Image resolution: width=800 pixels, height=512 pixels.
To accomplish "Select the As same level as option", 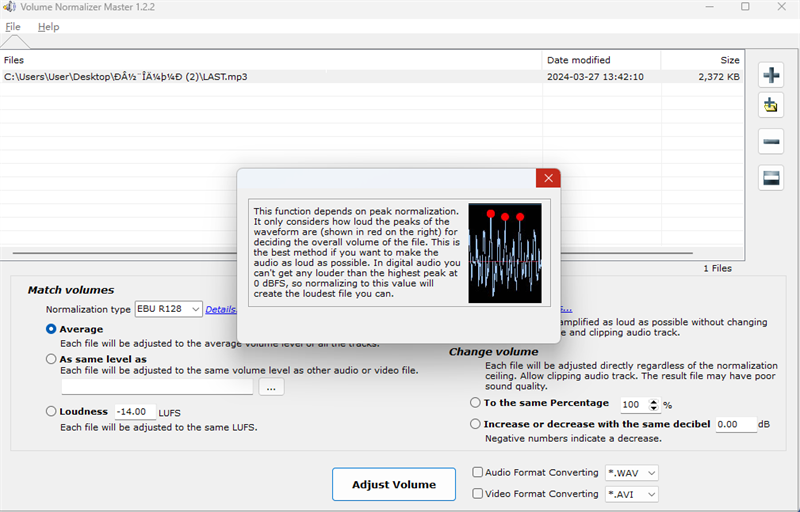I will (51, 359).
